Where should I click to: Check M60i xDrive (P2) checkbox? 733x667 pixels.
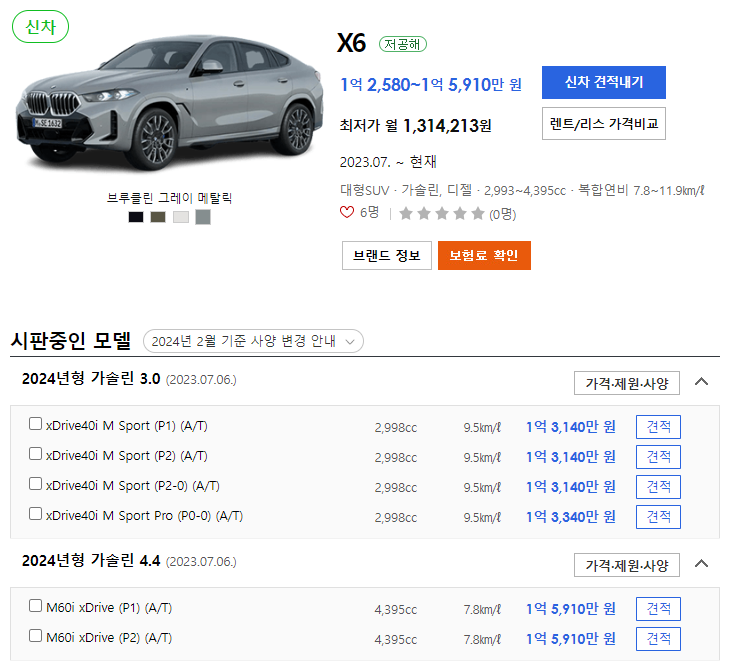click(x=36, y=636)
